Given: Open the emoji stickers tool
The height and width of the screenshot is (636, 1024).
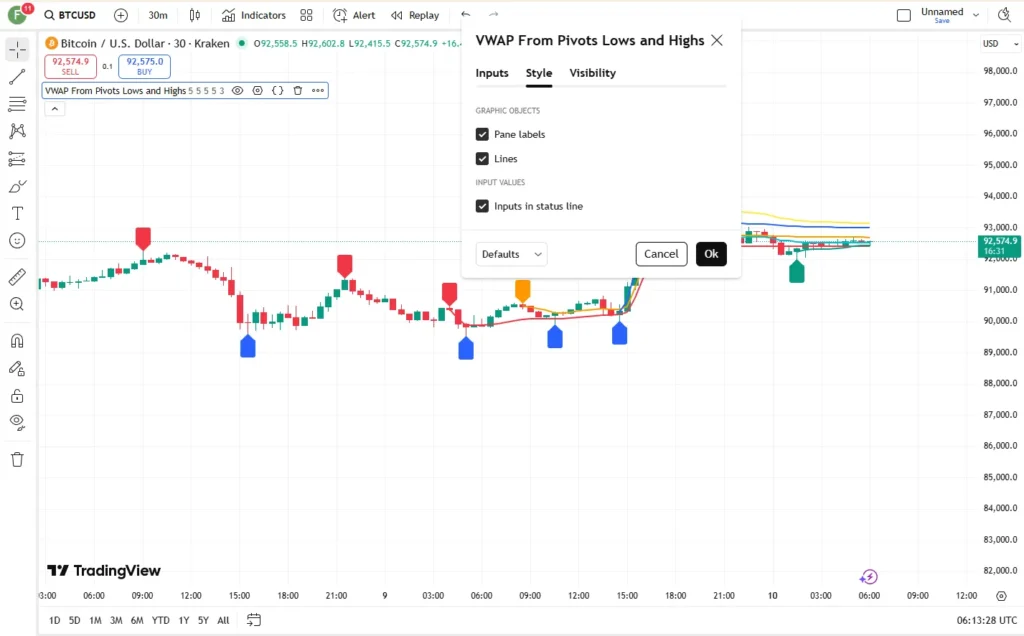Looking at the screenshot, I should click(x=17, y=241).
